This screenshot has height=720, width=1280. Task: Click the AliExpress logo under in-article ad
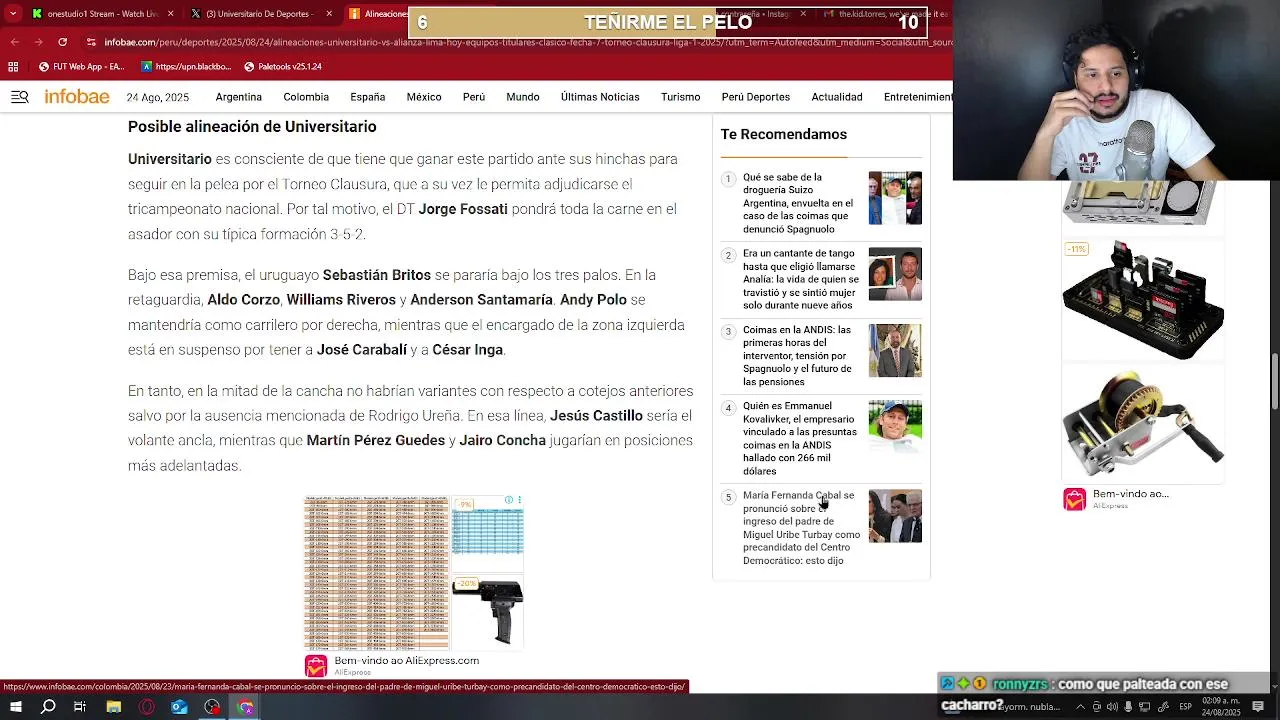(x=316, y=665)
